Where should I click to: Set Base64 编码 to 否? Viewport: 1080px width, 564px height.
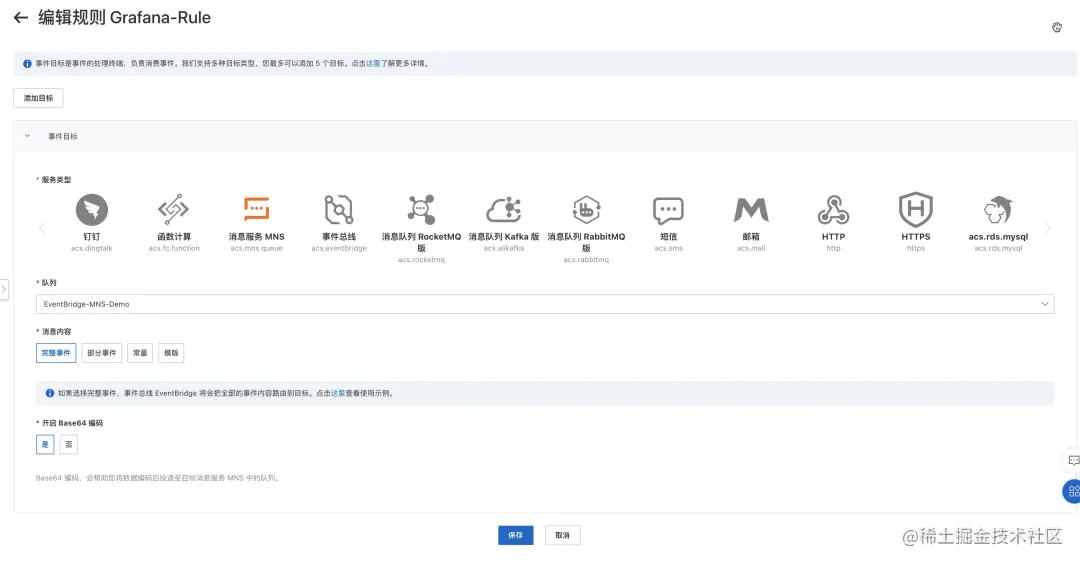coord(69,445)
